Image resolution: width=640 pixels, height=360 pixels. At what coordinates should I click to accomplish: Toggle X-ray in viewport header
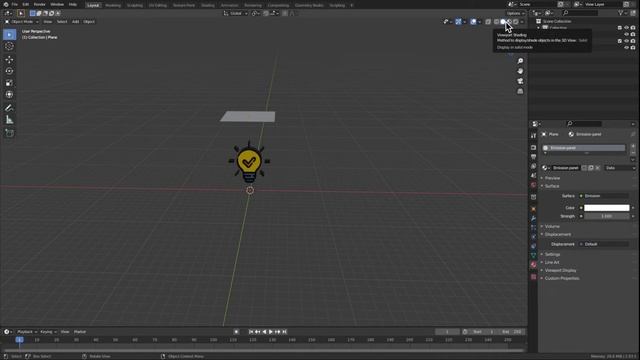click(x=488, y=22)
